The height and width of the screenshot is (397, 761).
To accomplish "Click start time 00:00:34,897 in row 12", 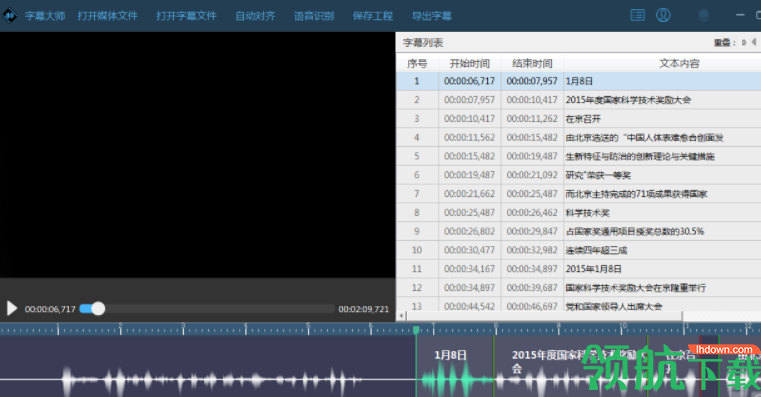I will pos(469,288).
